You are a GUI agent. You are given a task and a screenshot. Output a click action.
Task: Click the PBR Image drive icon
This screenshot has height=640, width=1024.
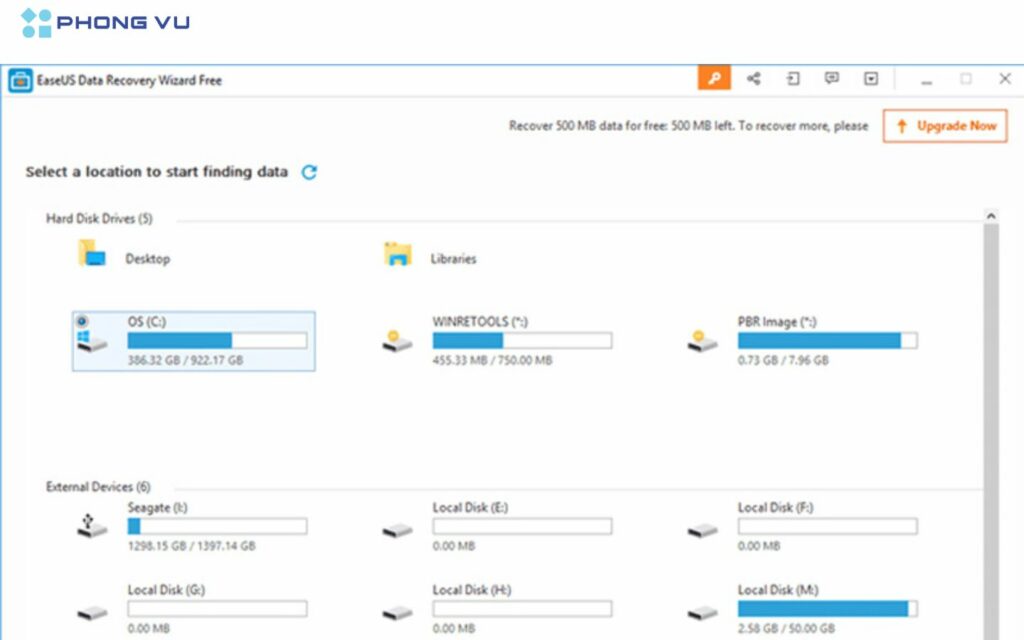click(702, 342)
